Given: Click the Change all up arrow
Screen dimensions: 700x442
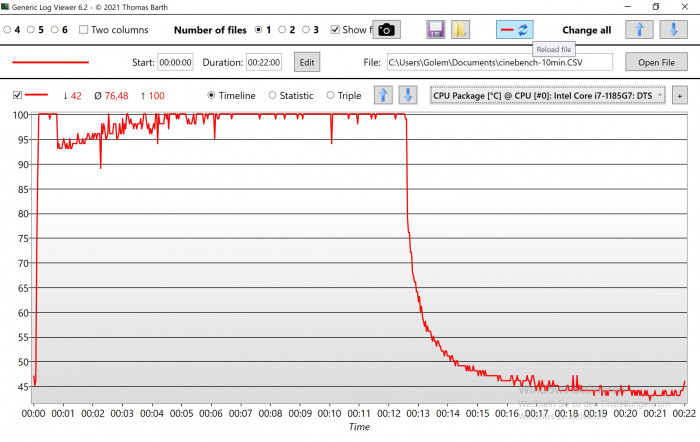Looking at the screenshot, I should click(x=640, y=30).
